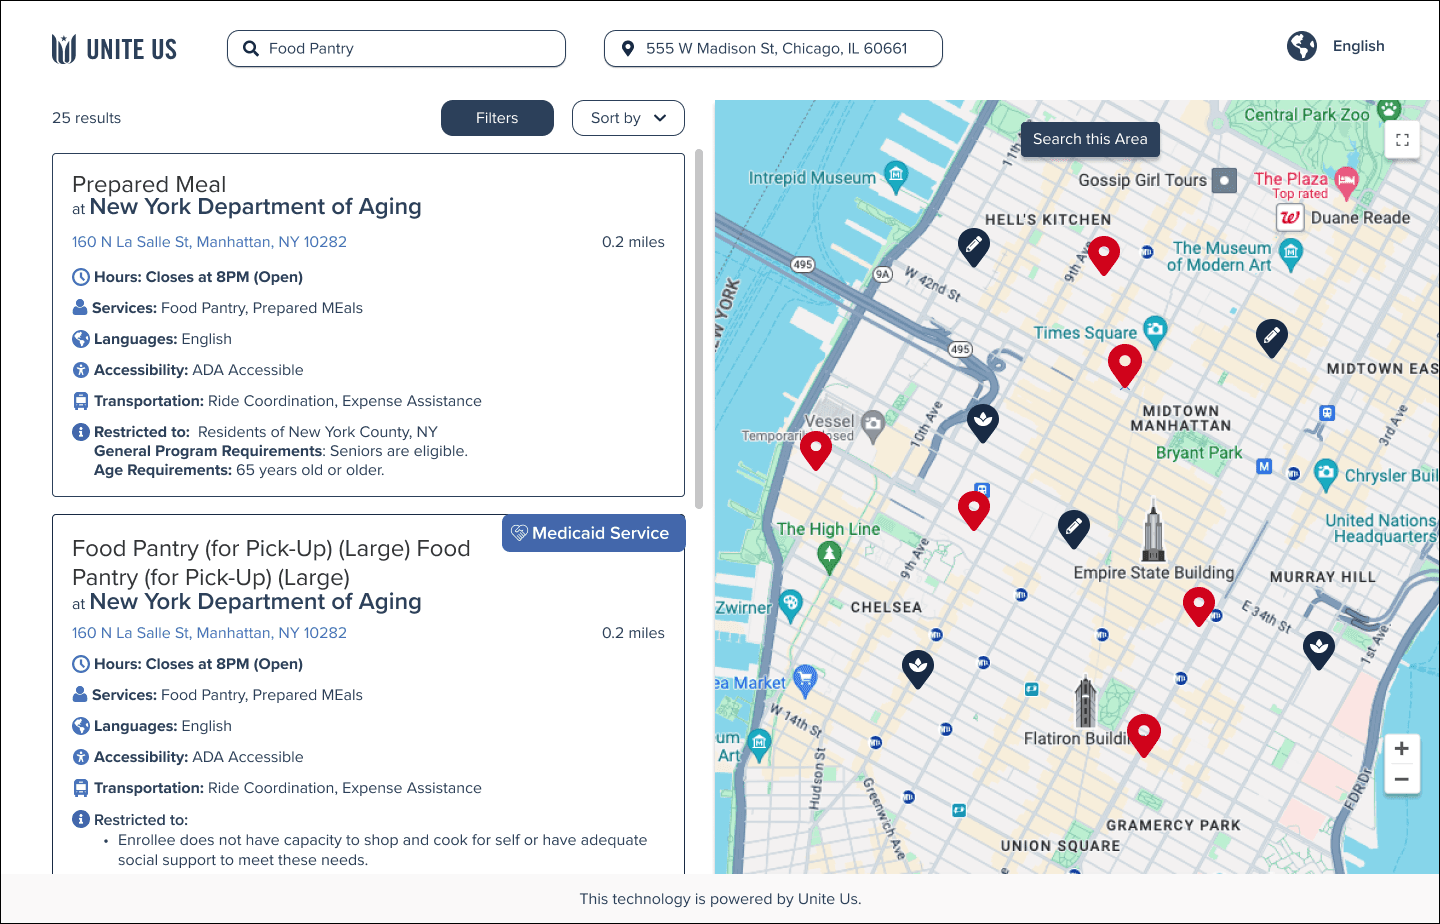Select the red pin below Times Square

[1125, 365]
